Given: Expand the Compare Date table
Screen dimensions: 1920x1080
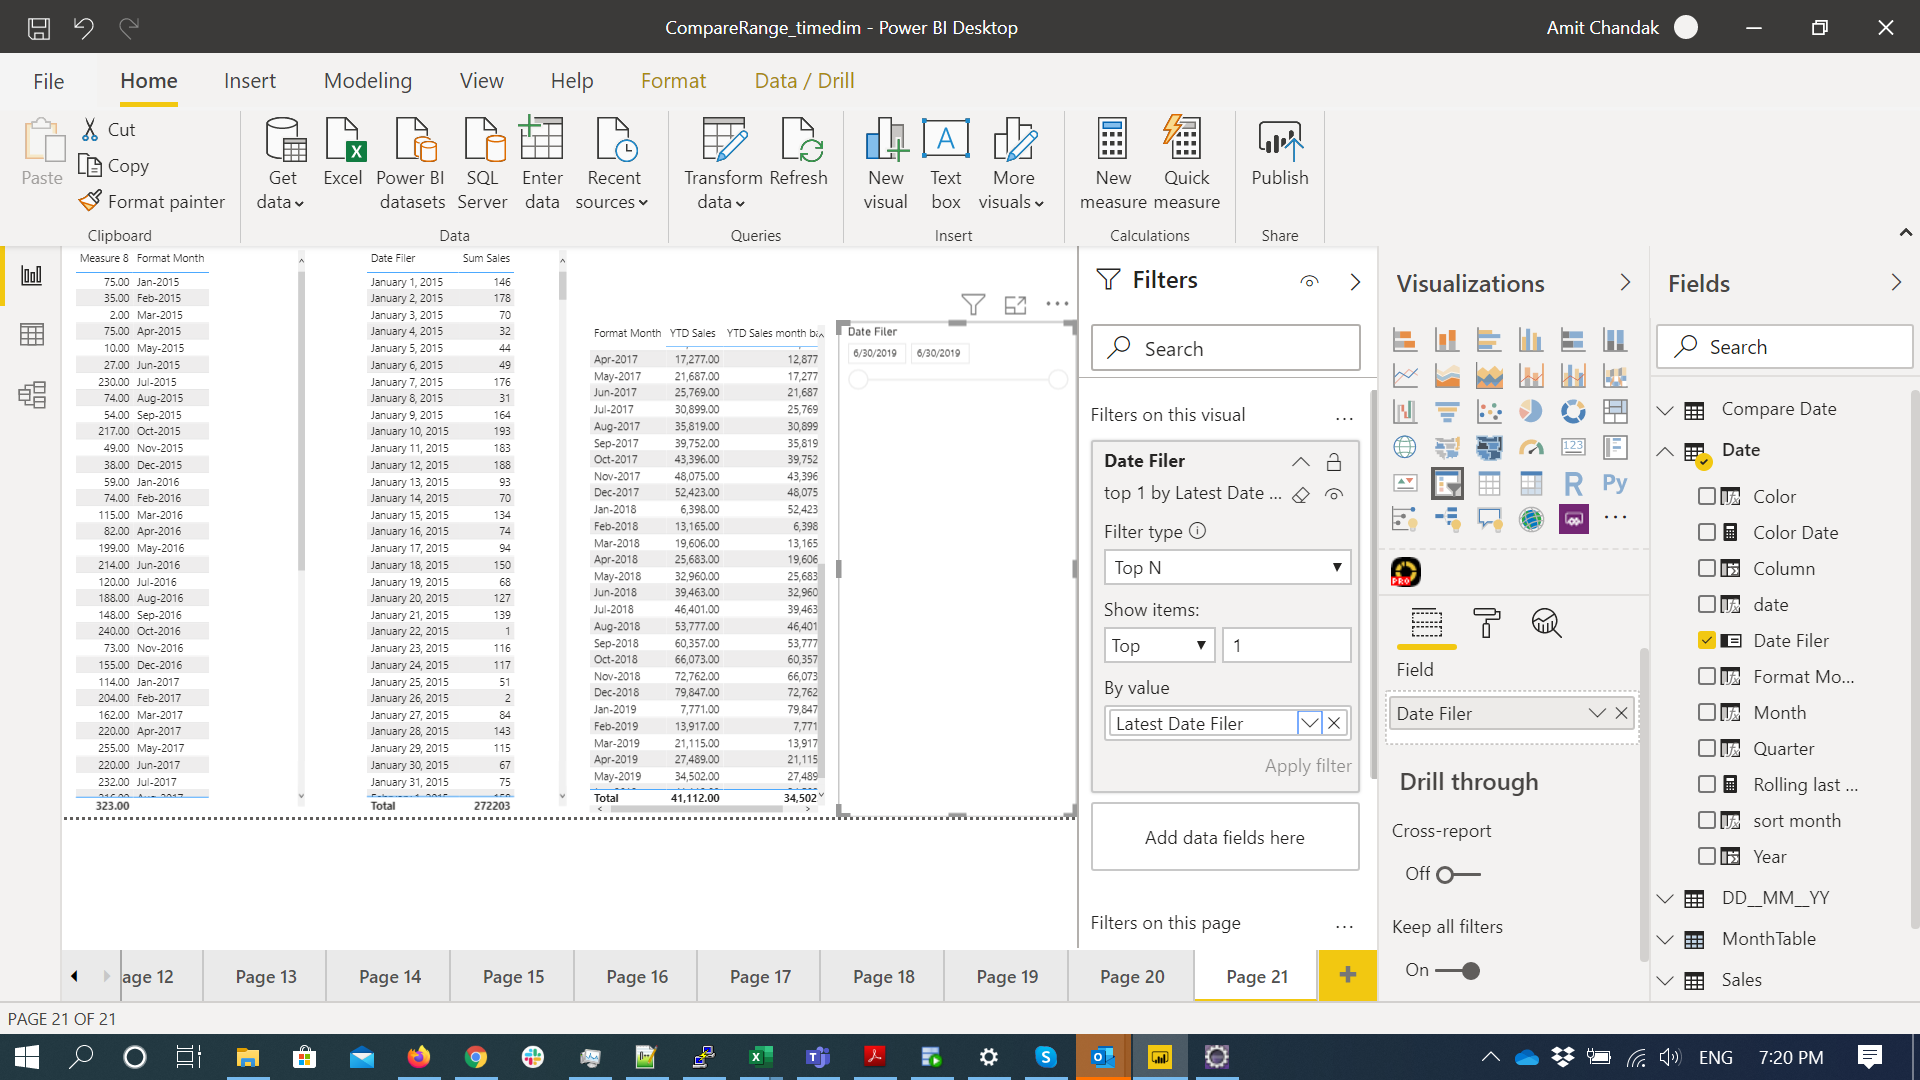Looking at the screenshot, I should pyautogui.click(x=1665, y=410).
